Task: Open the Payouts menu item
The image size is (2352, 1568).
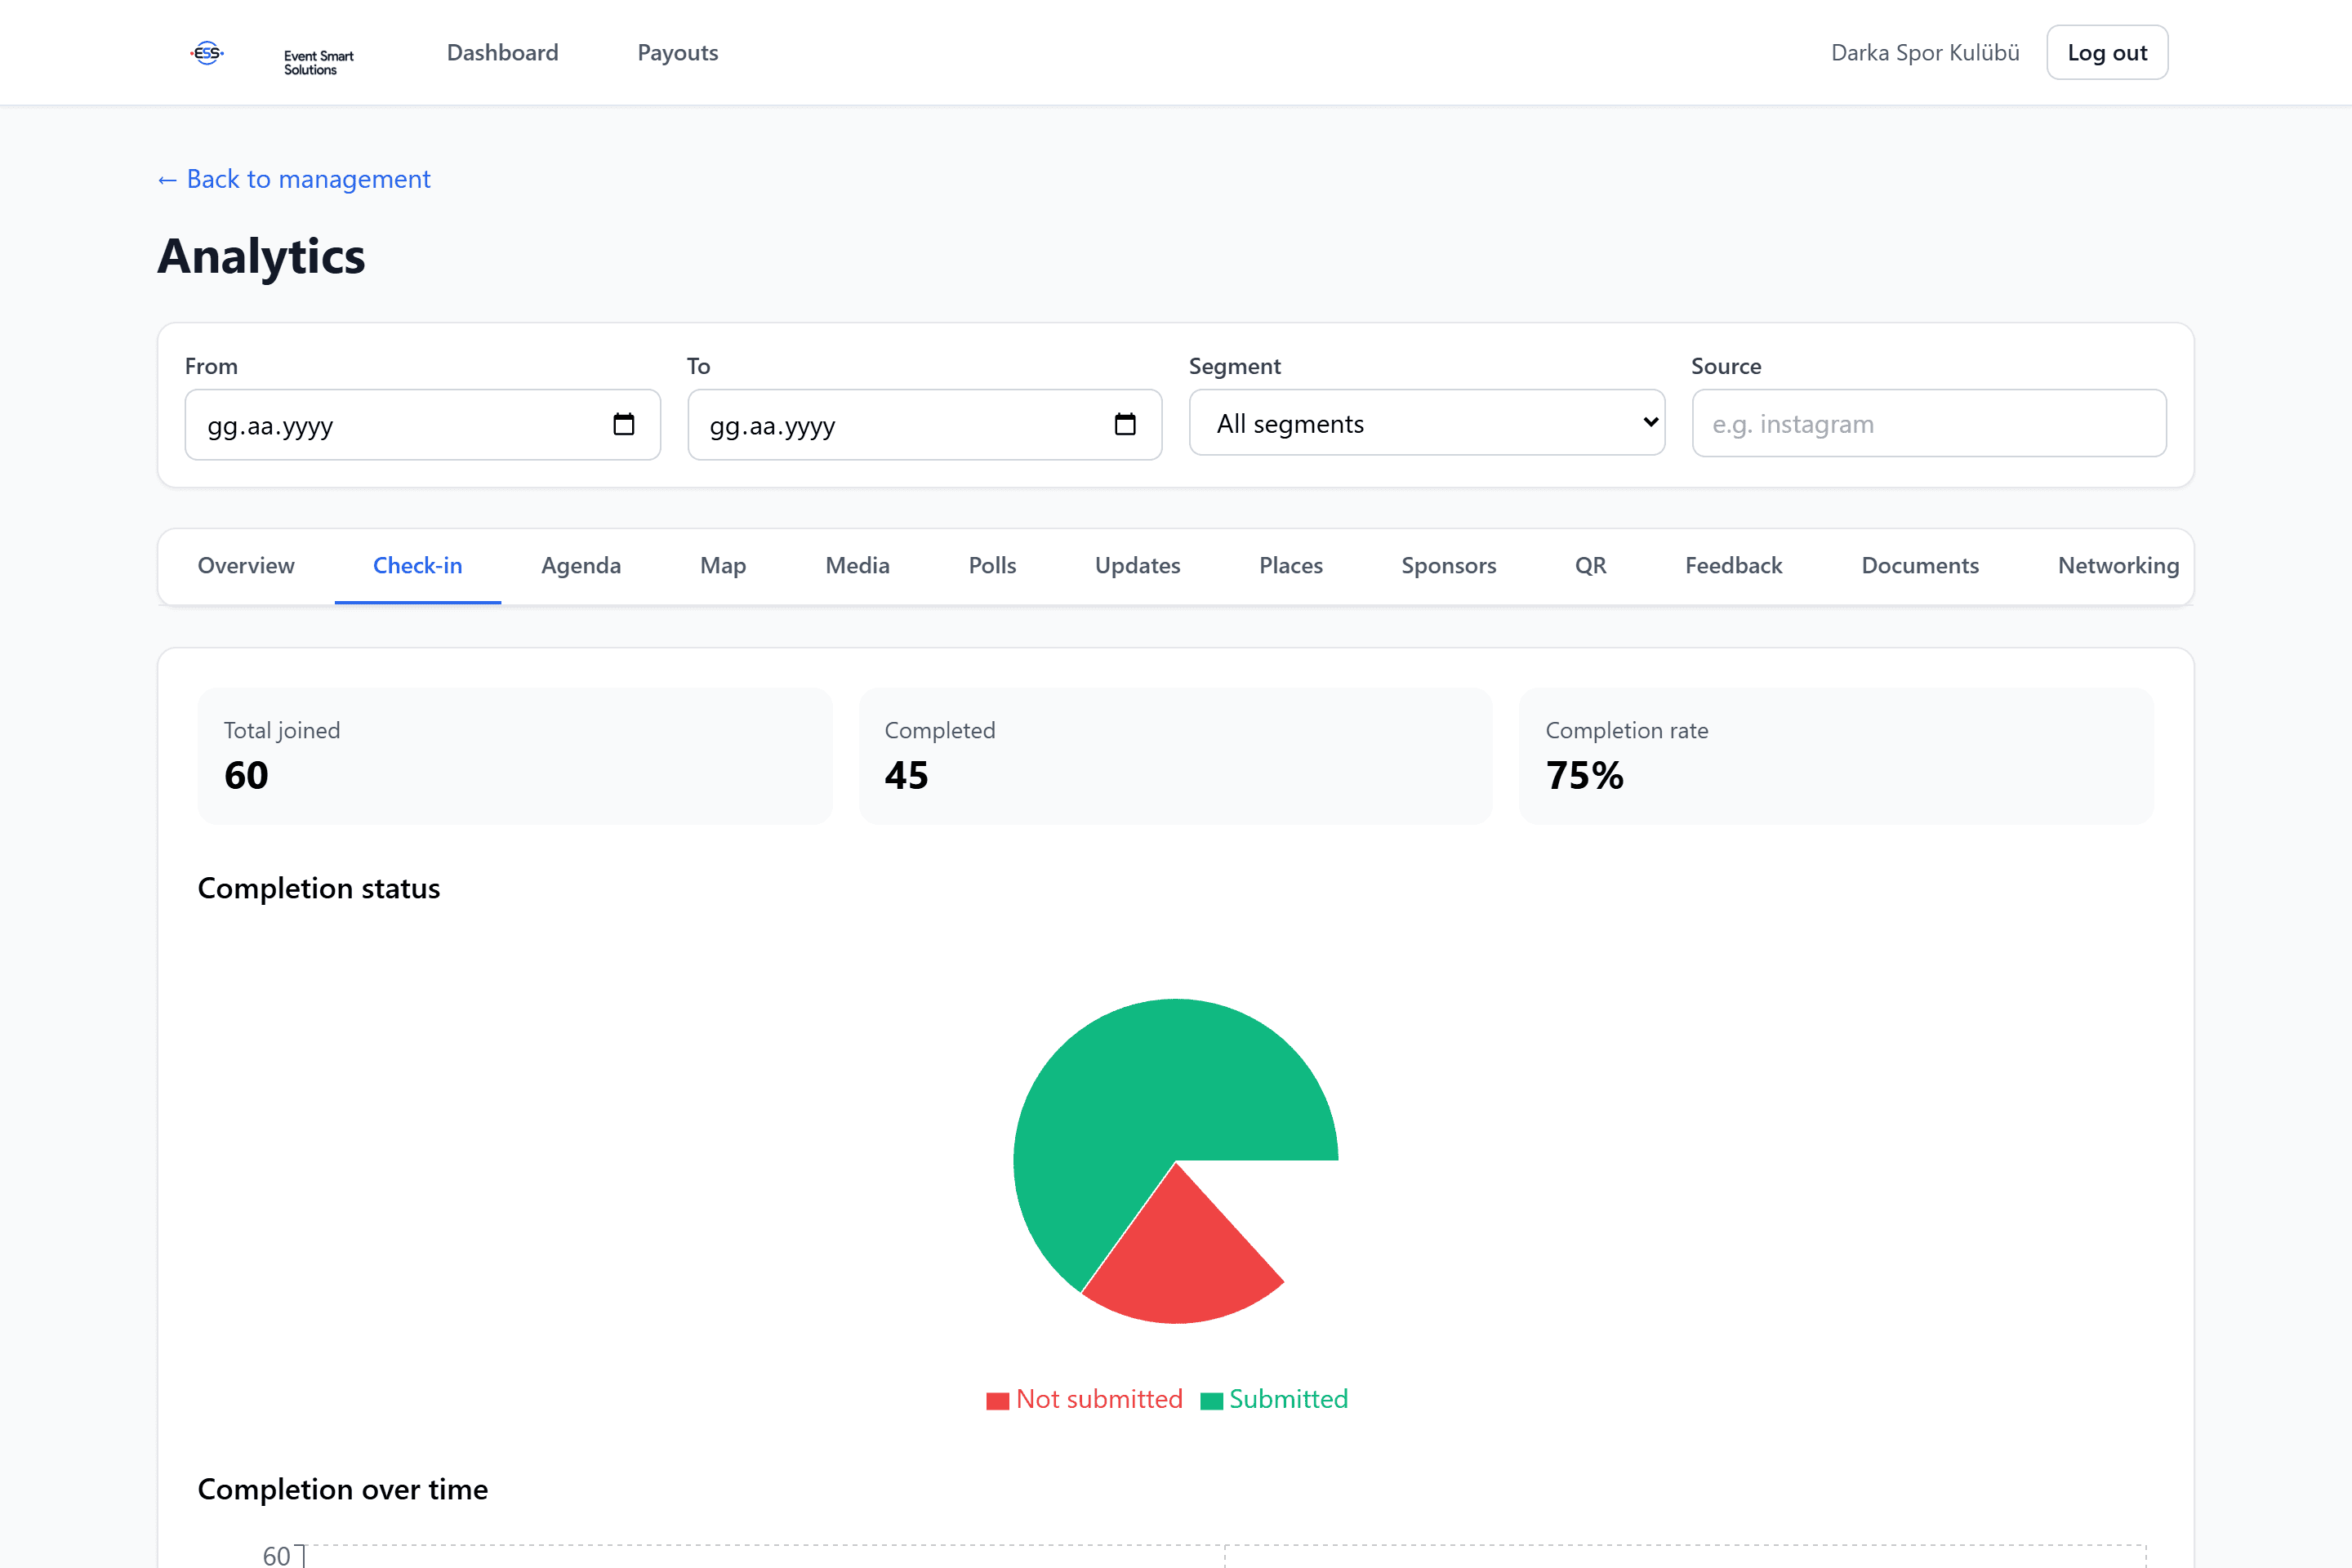Action: pyautogui.click(x=678, y=53)
